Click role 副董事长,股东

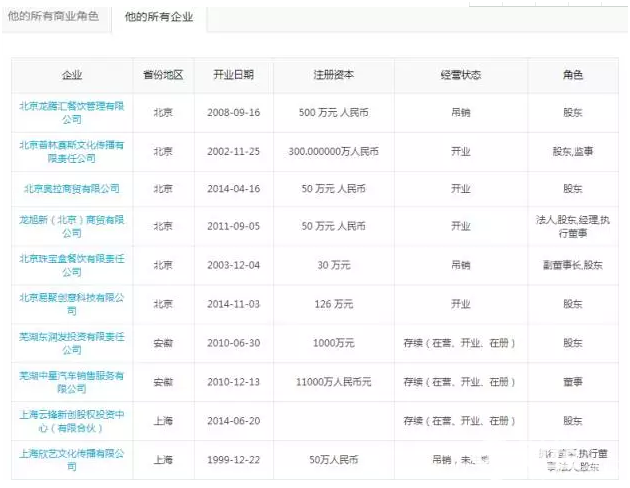573,265
